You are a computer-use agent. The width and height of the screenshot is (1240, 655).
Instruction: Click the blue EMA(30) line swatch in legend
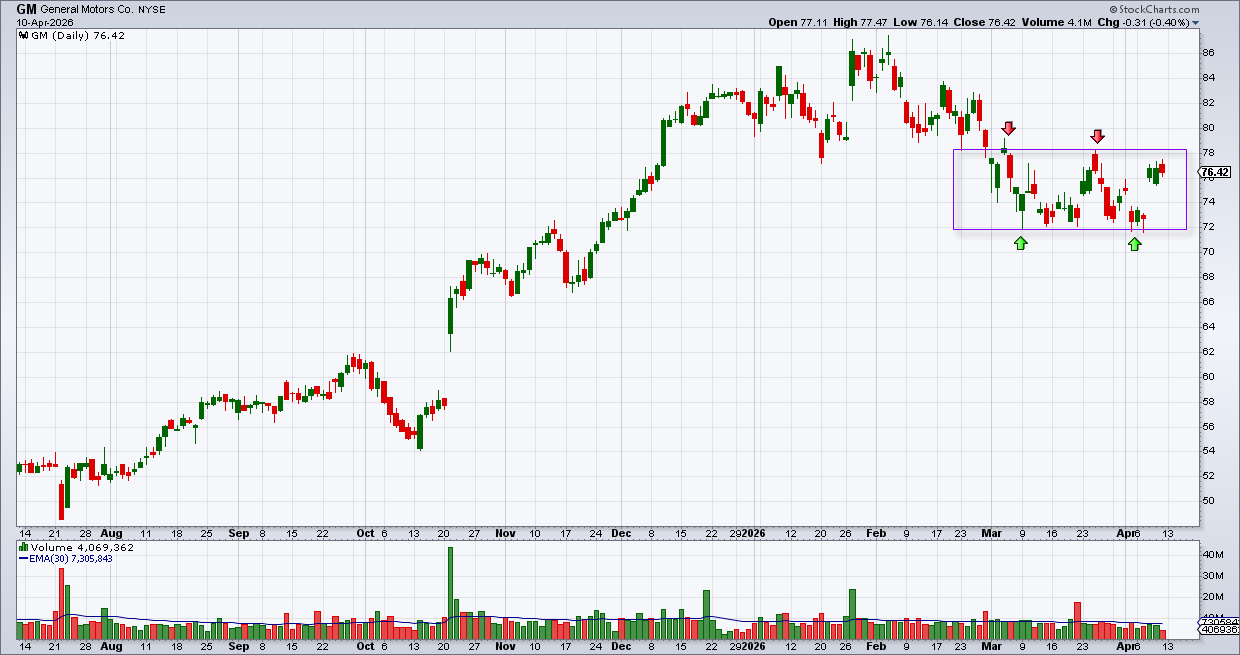tap(23, 560)
